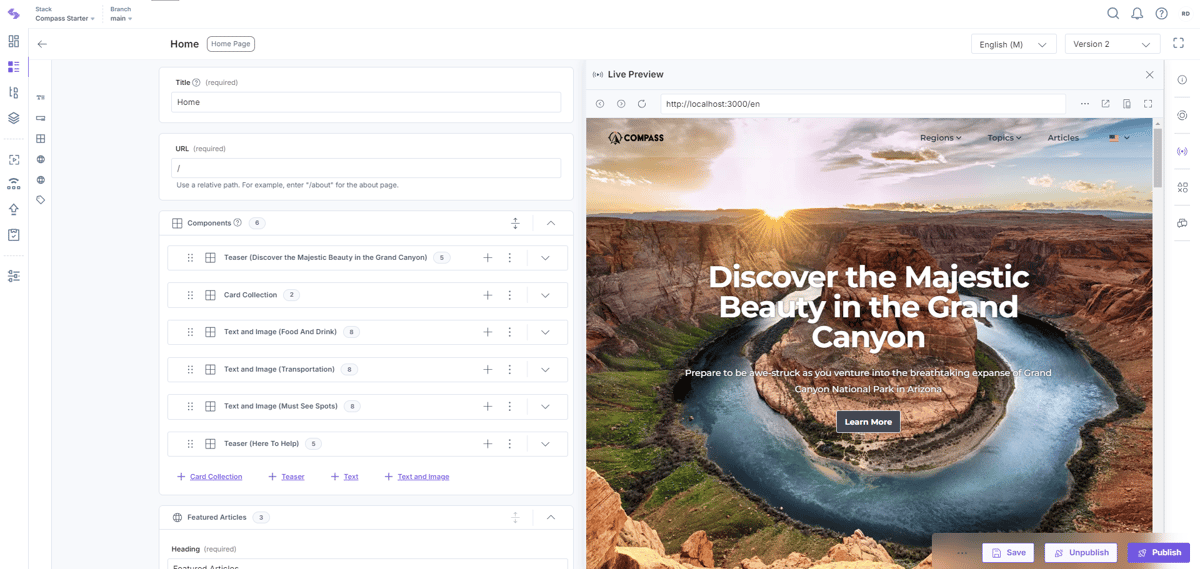Click Learn More button in preview
Image resolution: width=1200 pixels, height=569 pixels.
pyautogui.click(x=868, y=422)
